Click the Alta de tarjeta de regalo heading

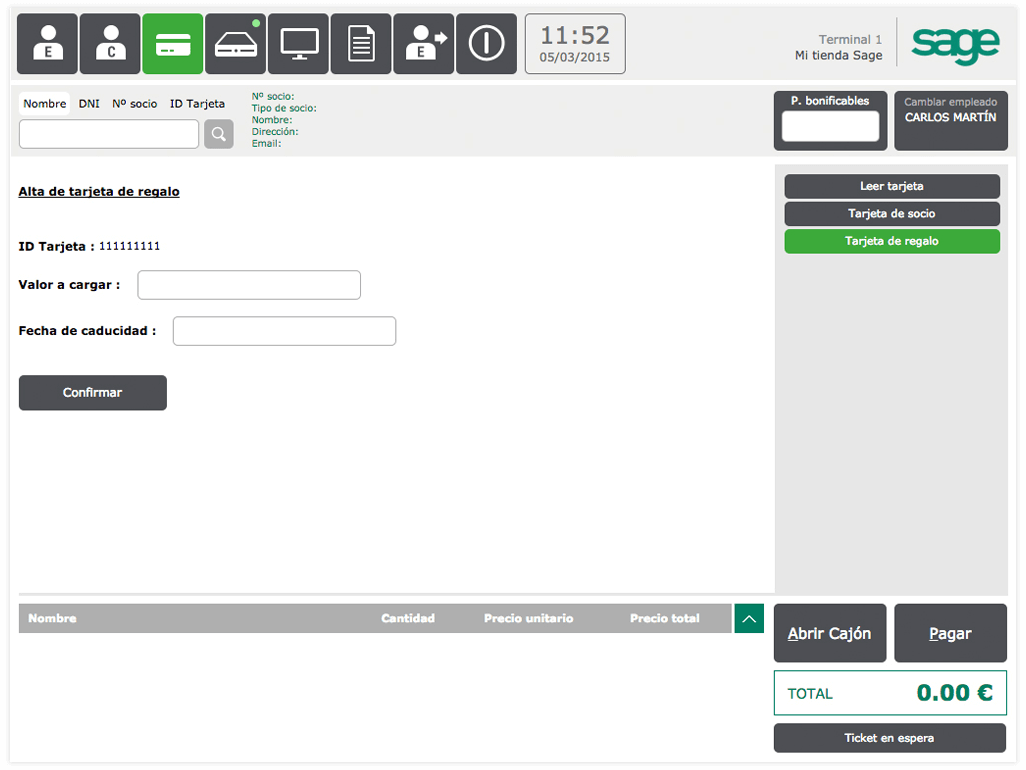(99, 192)
